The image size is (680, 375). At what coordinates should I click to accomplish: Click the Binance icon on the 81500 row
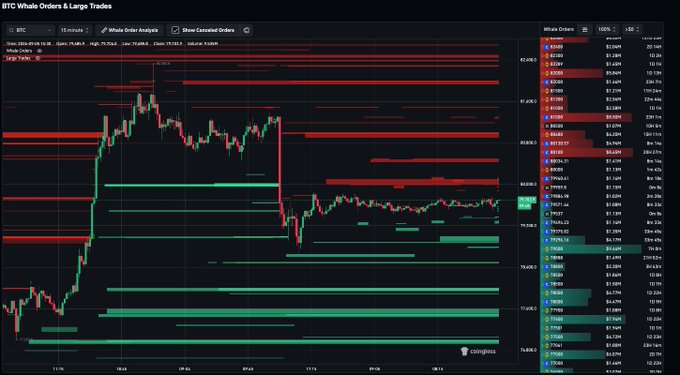click(547, 91)
